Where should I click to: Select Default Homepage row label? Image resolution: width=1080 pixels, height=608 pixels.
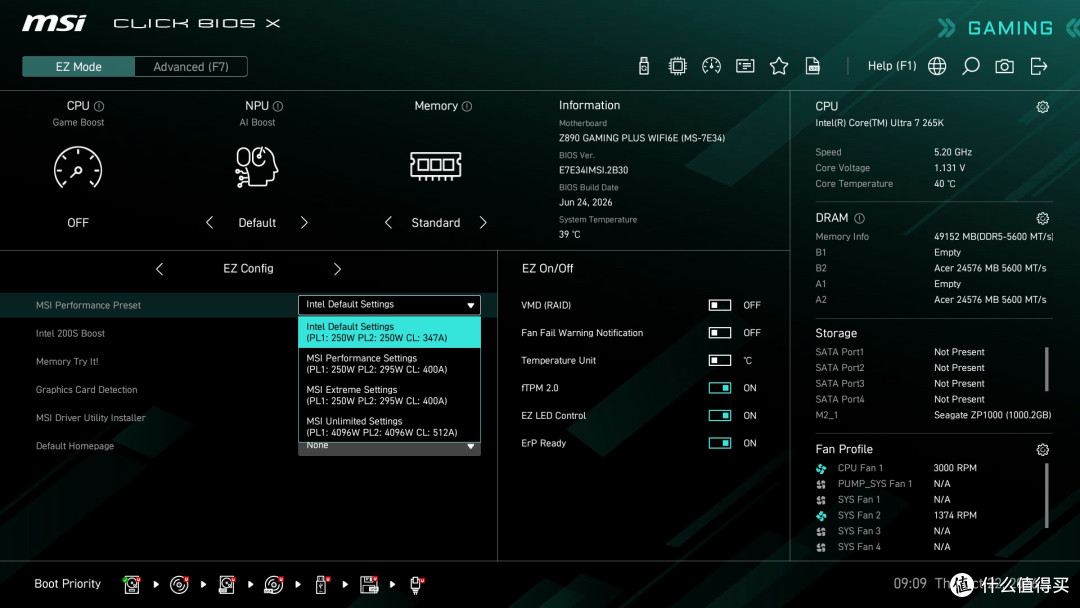pyautogui.click(x=75, y=446)
